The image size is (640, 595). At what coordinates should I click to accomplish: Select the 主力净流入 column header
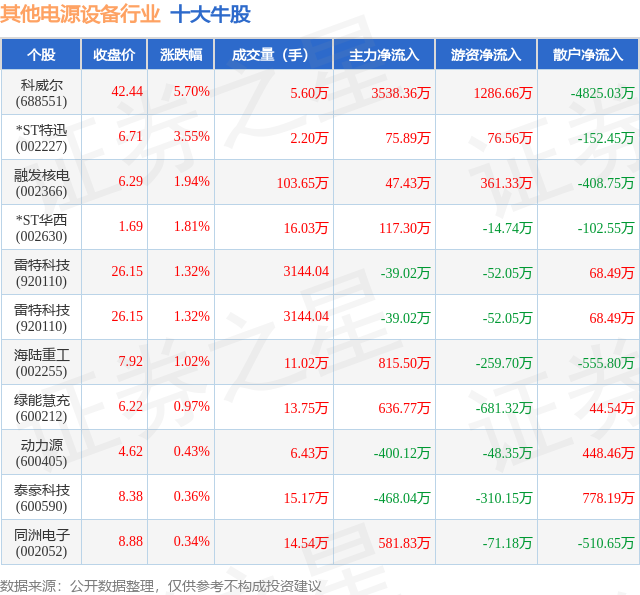384,55
